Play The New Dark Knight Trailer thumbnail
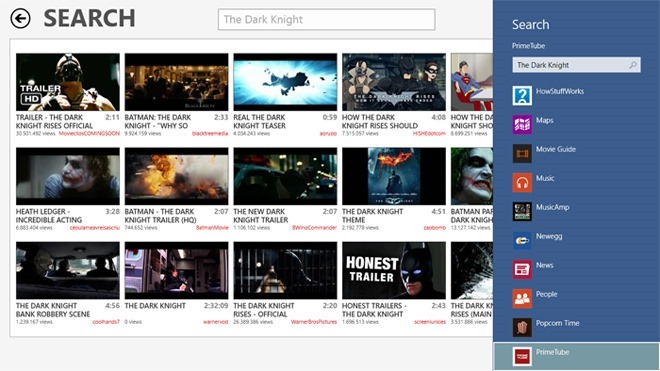The height and width of the screenshot is (371, 660). click(x=285, y=176)
